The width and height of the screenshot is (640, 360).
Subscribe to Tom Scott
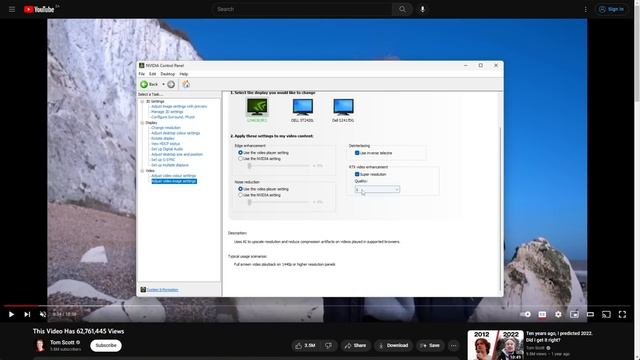[x=106, y=345]
